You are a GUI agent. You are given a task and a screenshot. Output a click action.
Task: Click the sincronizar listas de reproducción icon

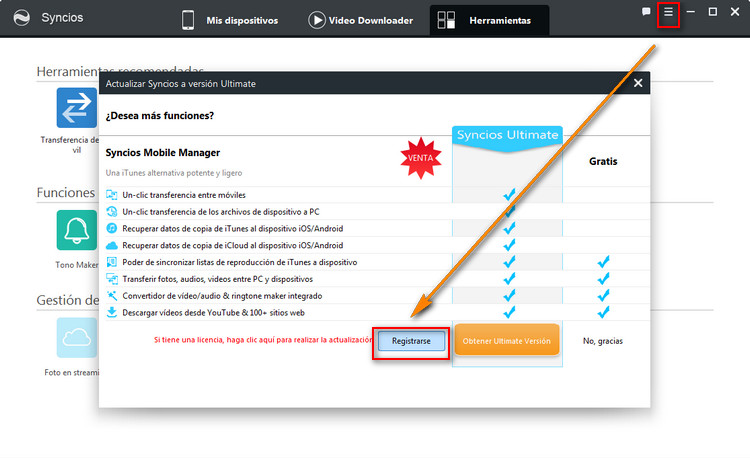pos(111,262)
